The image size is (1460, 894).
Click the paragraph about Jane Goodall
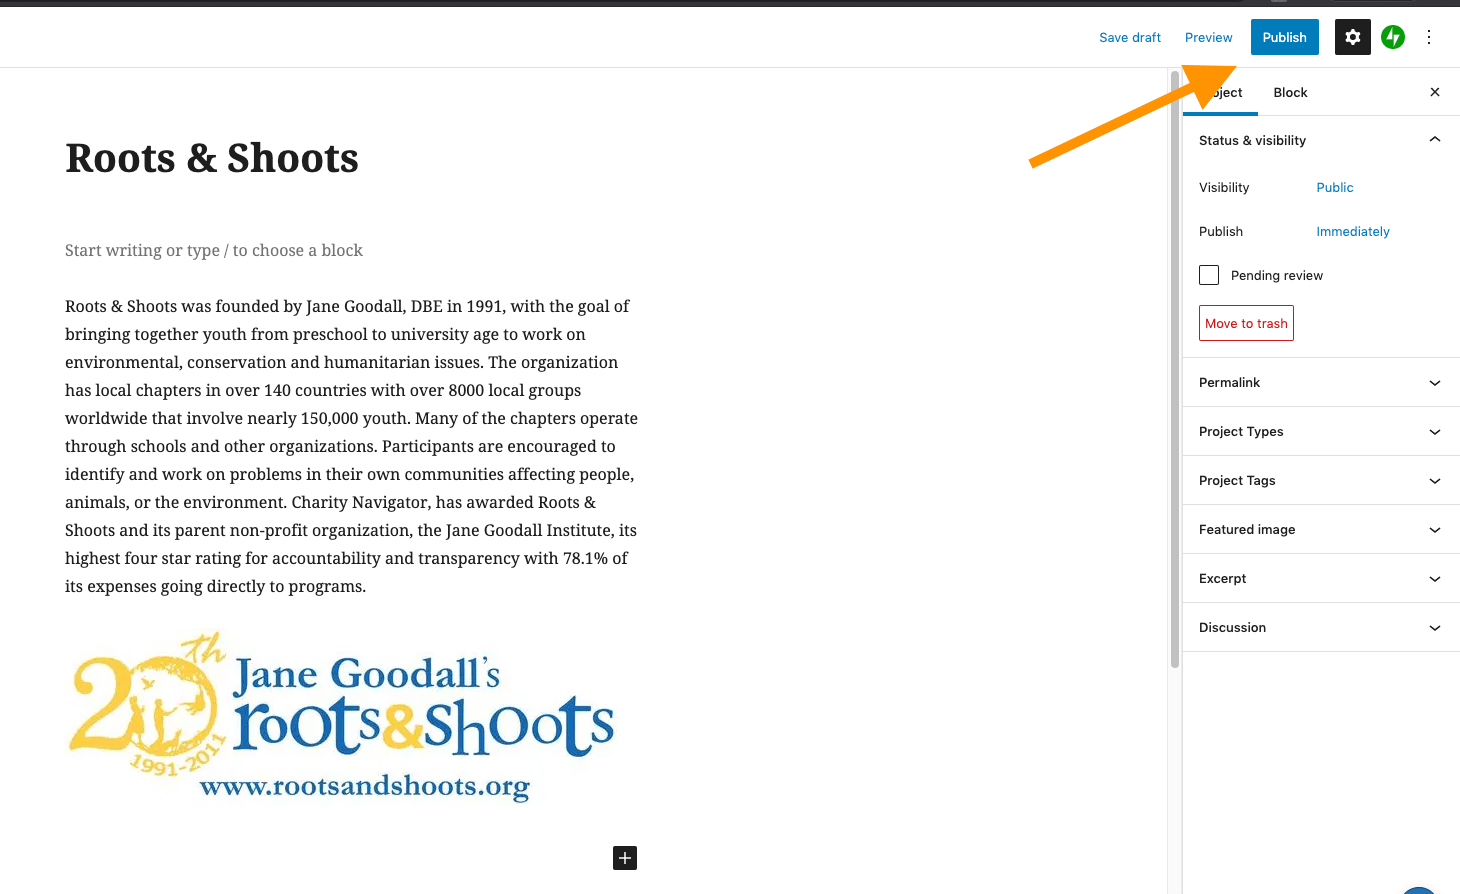coord(352,446)
